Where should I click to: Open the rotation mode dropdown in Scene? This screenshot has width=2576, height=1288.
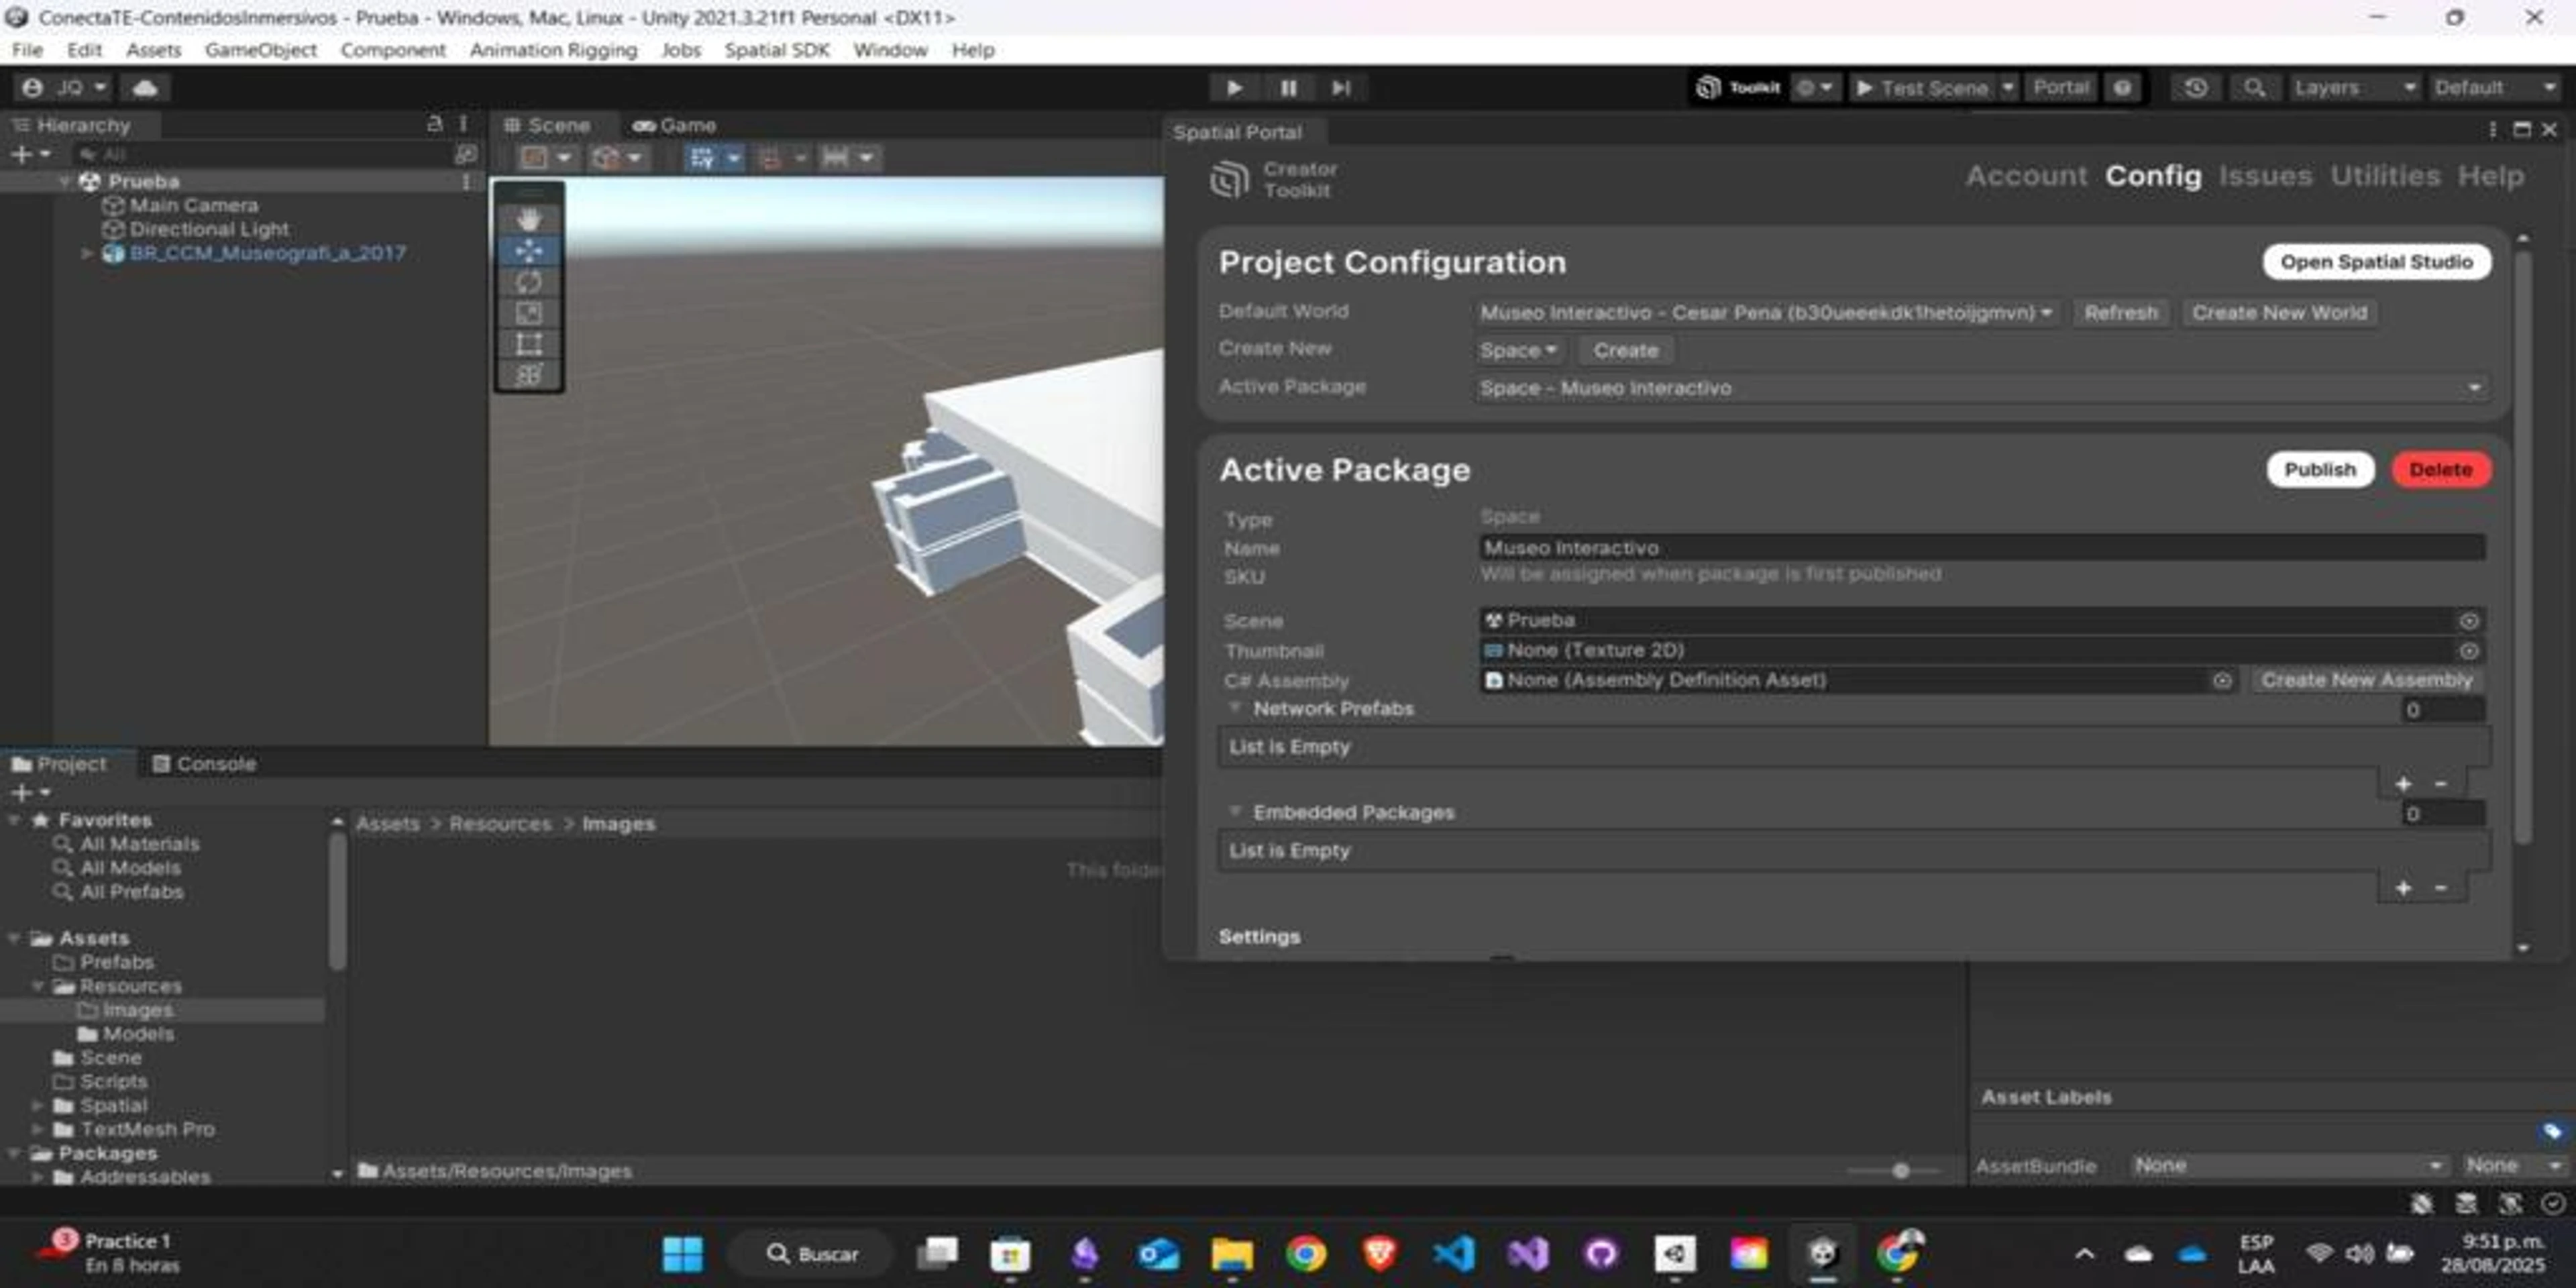617,158
